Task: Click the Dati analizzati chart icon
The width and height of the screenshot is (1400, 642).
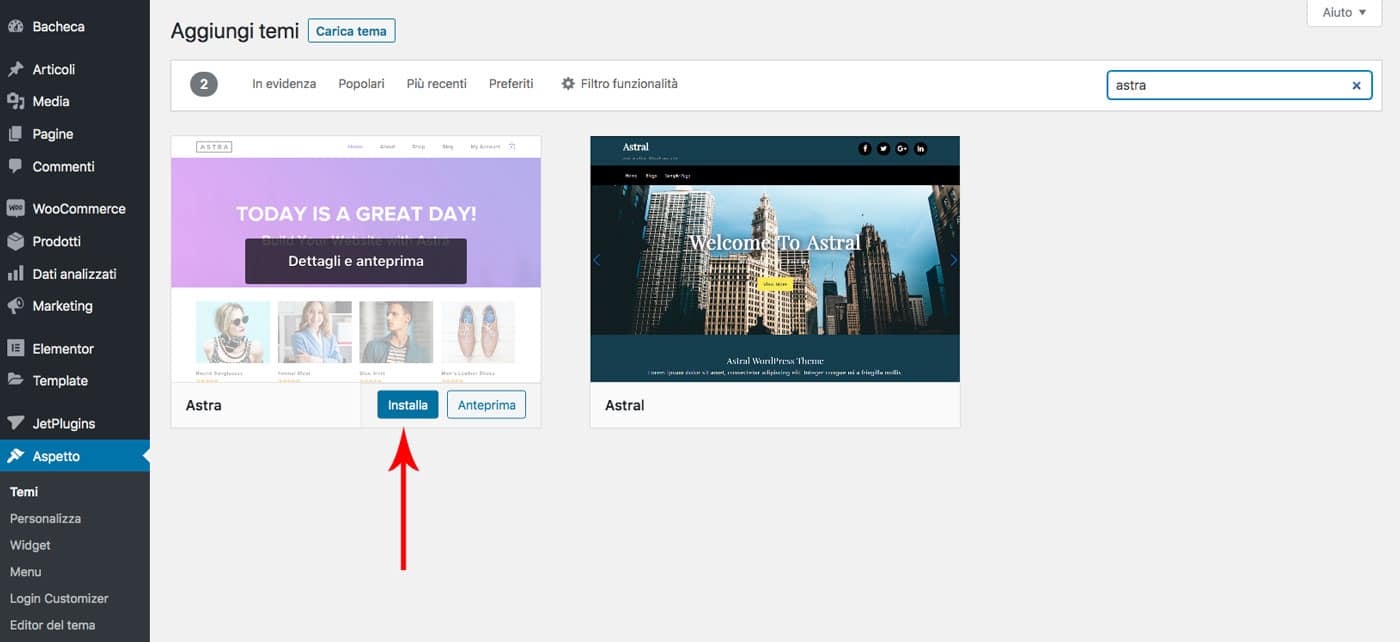Action: (15, 273)
